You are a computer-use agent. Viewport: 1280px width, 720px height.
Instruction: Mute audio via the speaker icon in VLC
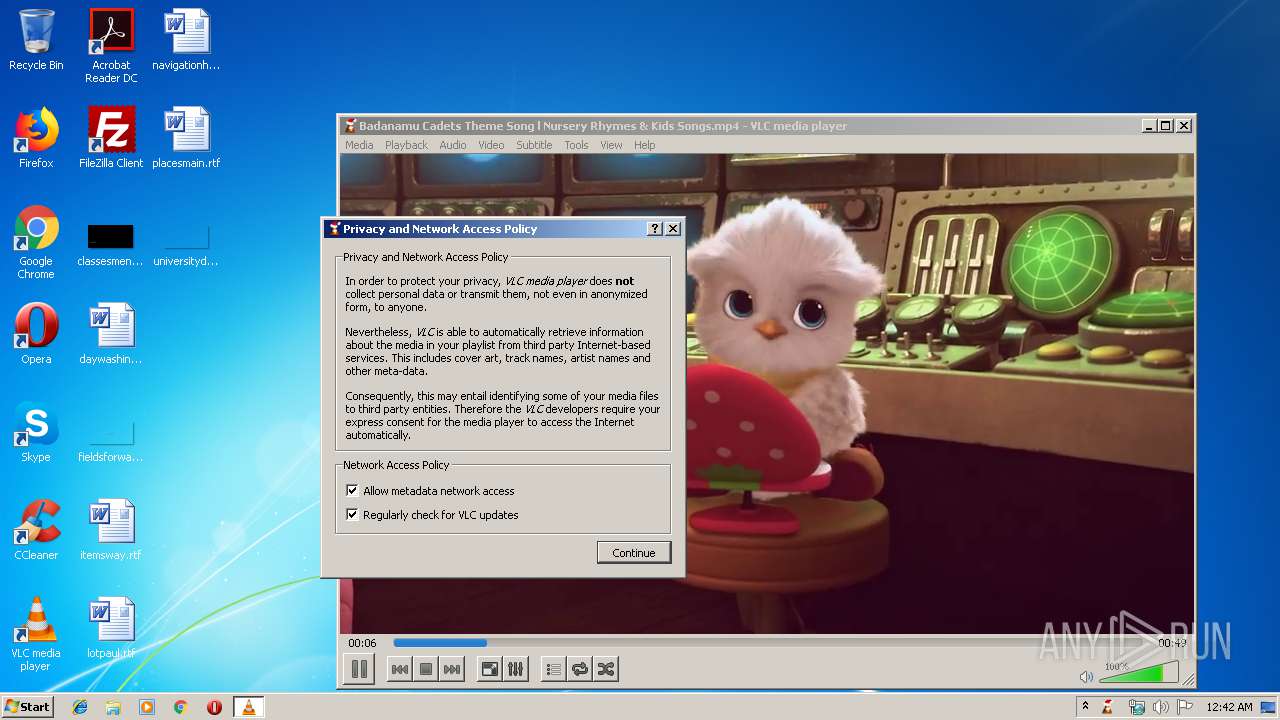[1087, 677]
